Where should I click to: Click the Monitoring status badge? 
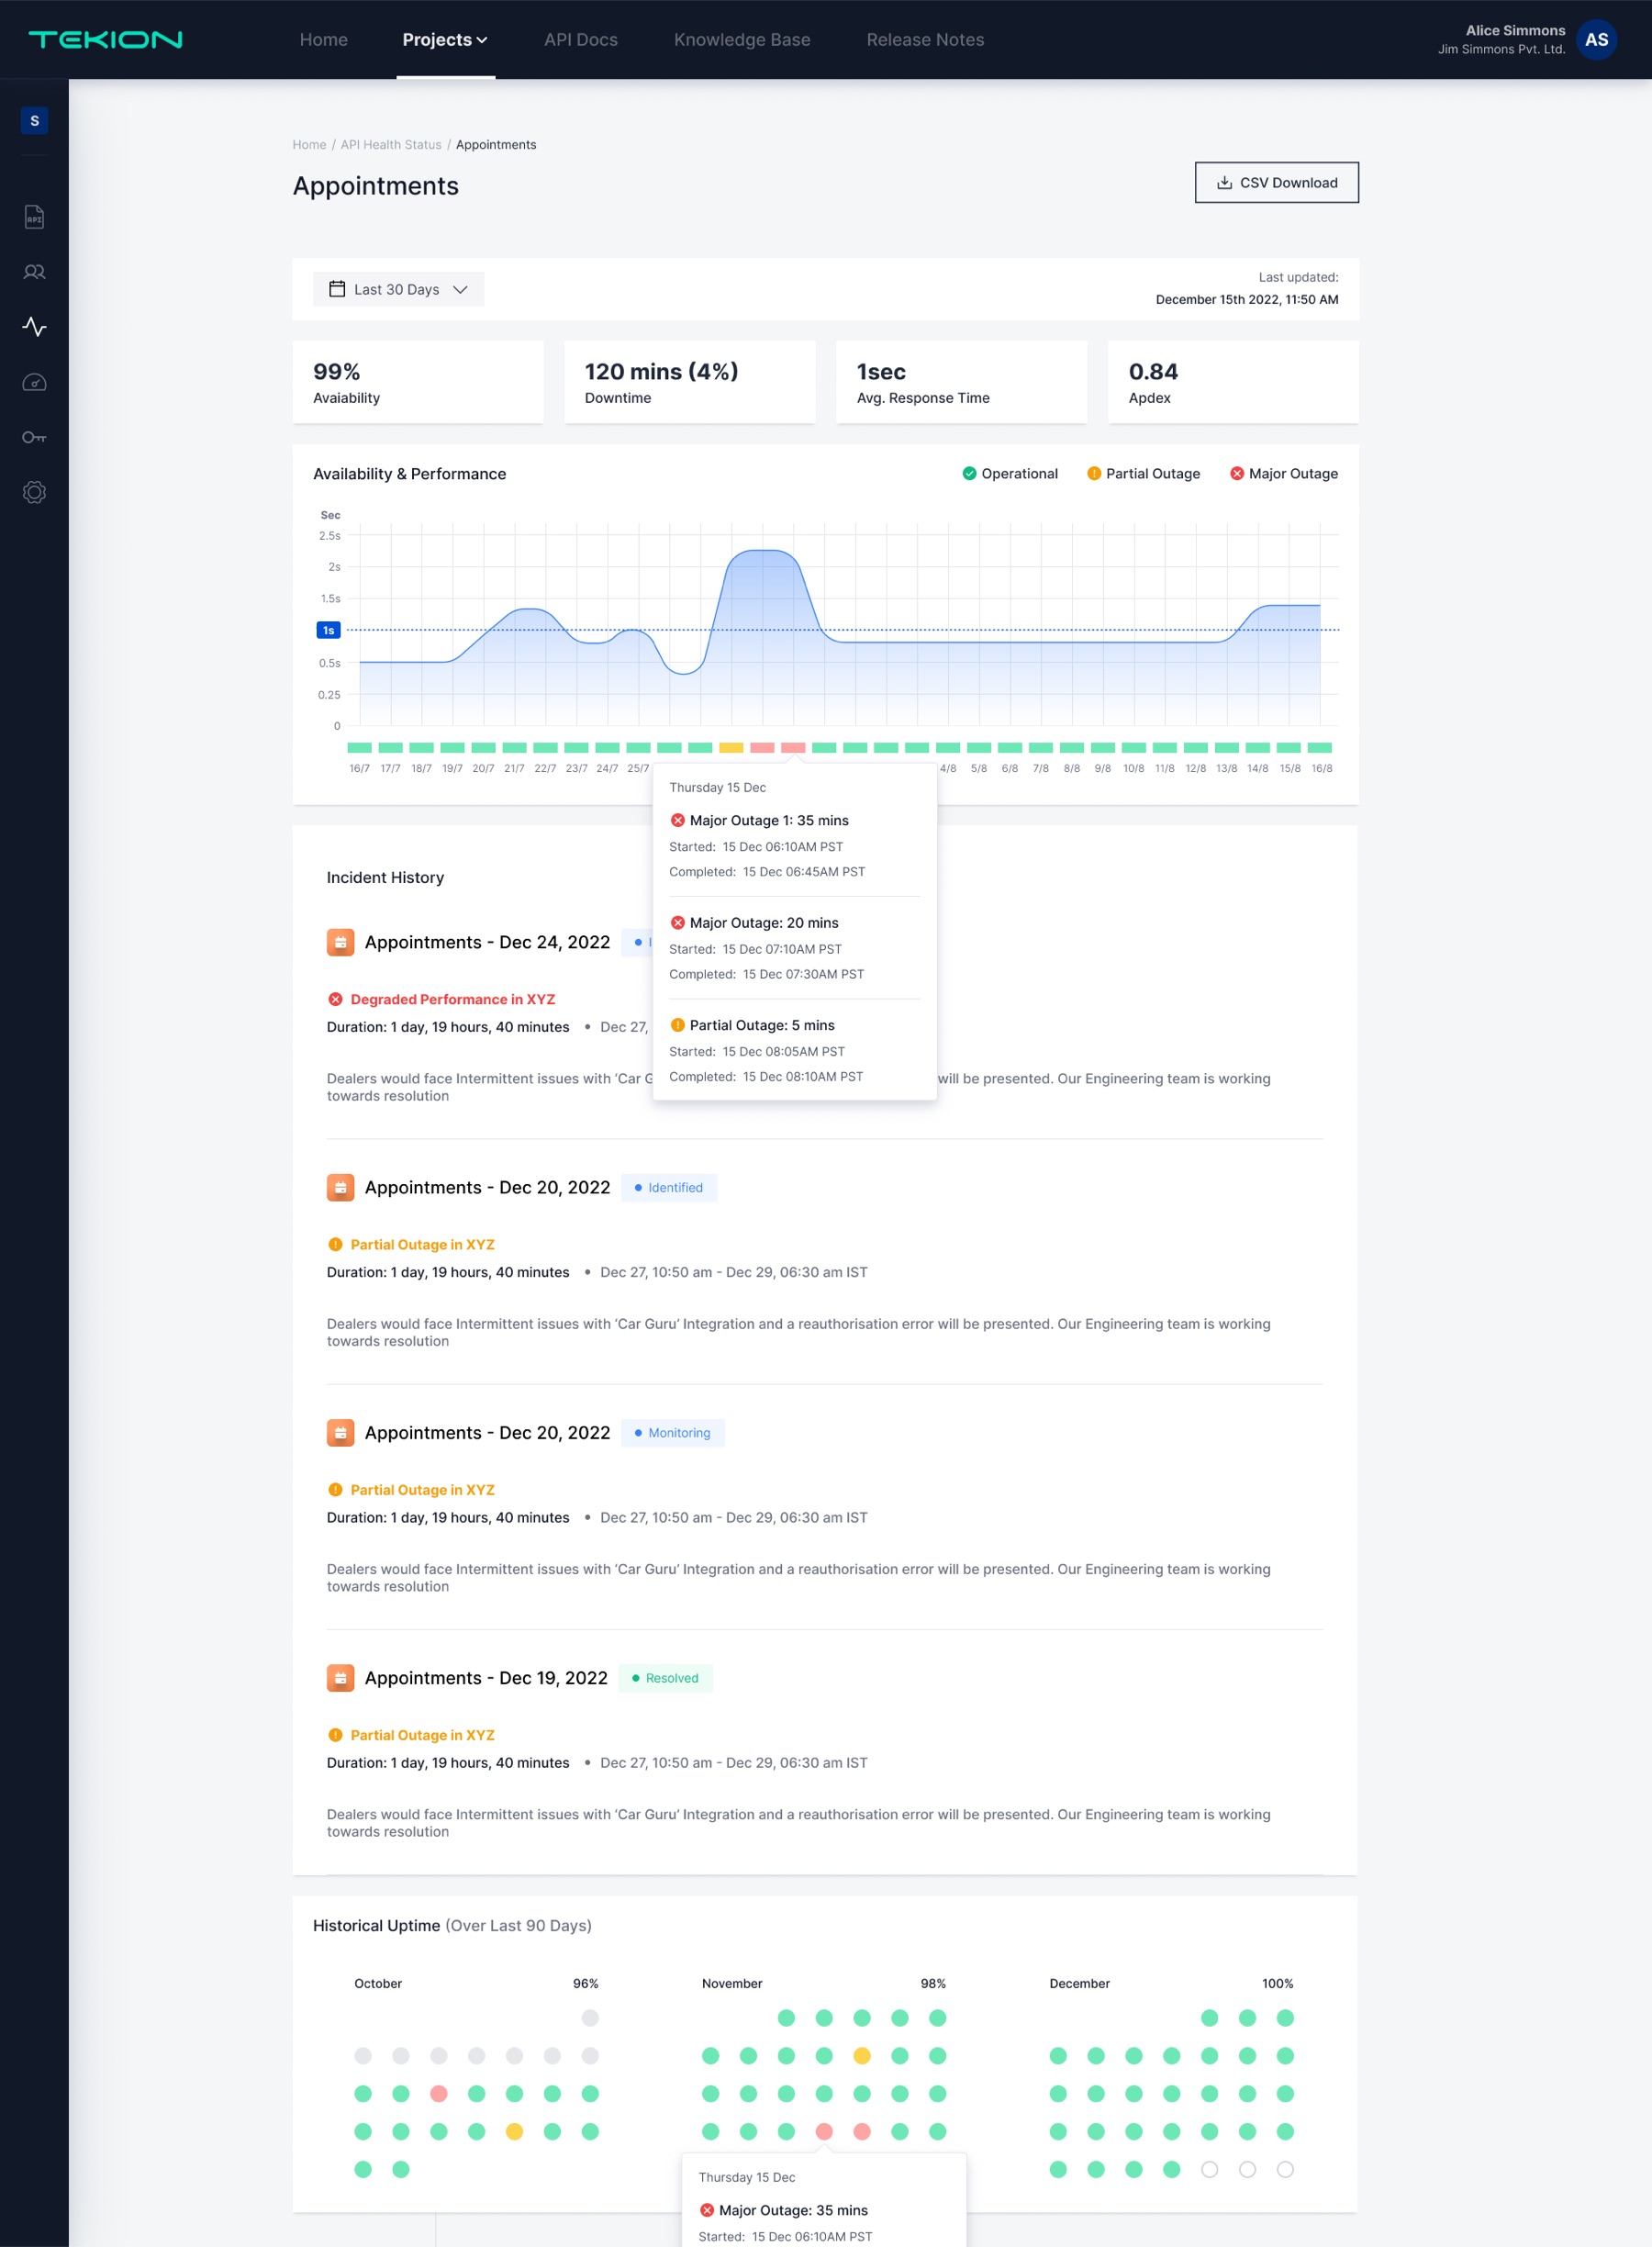point(673,1433)
